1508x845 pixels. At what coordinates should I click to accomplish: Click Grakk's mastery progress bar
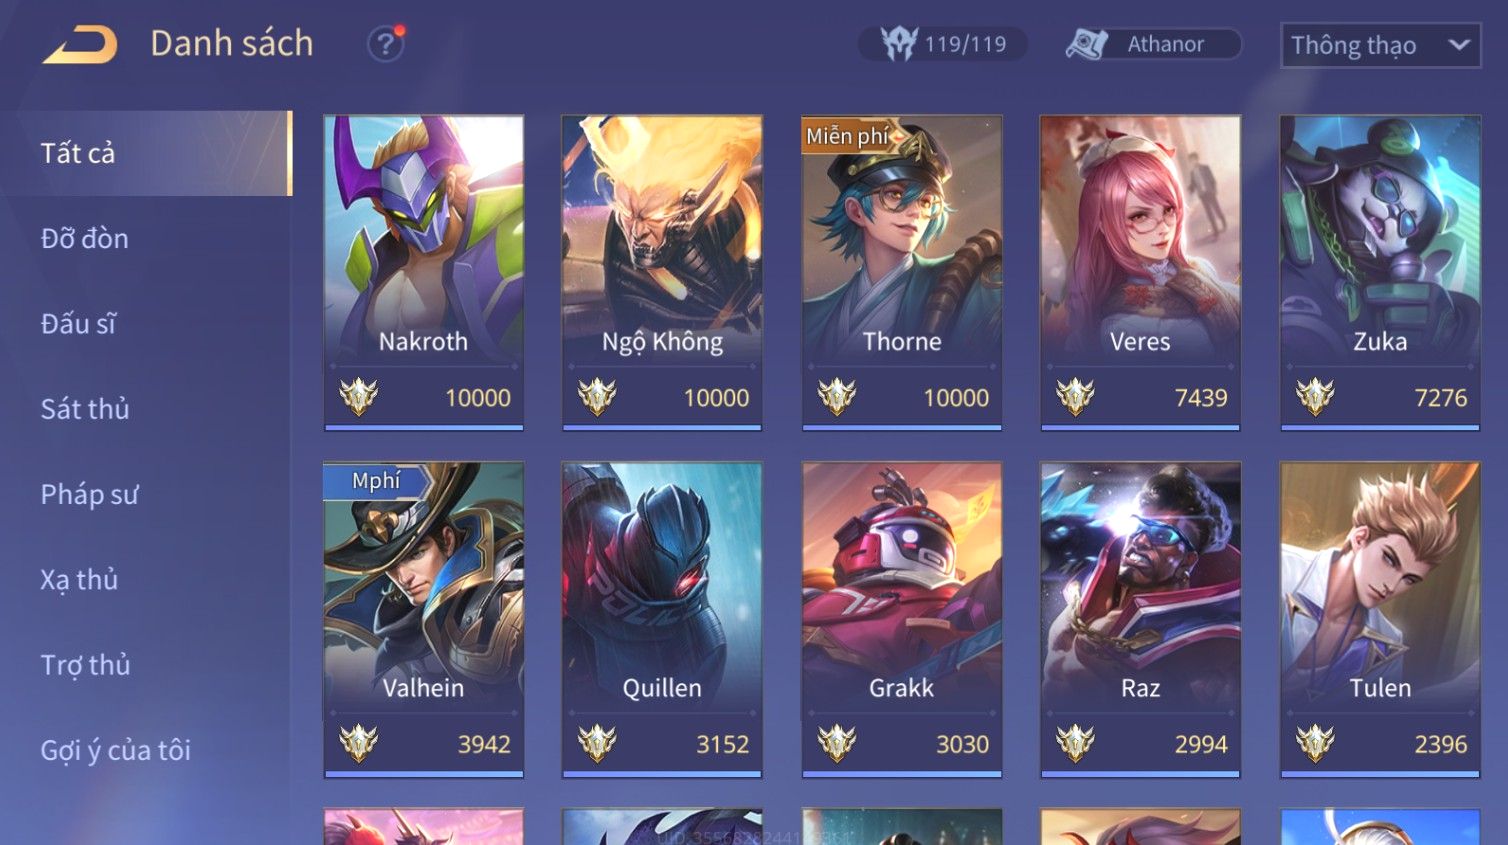point(901,773)
